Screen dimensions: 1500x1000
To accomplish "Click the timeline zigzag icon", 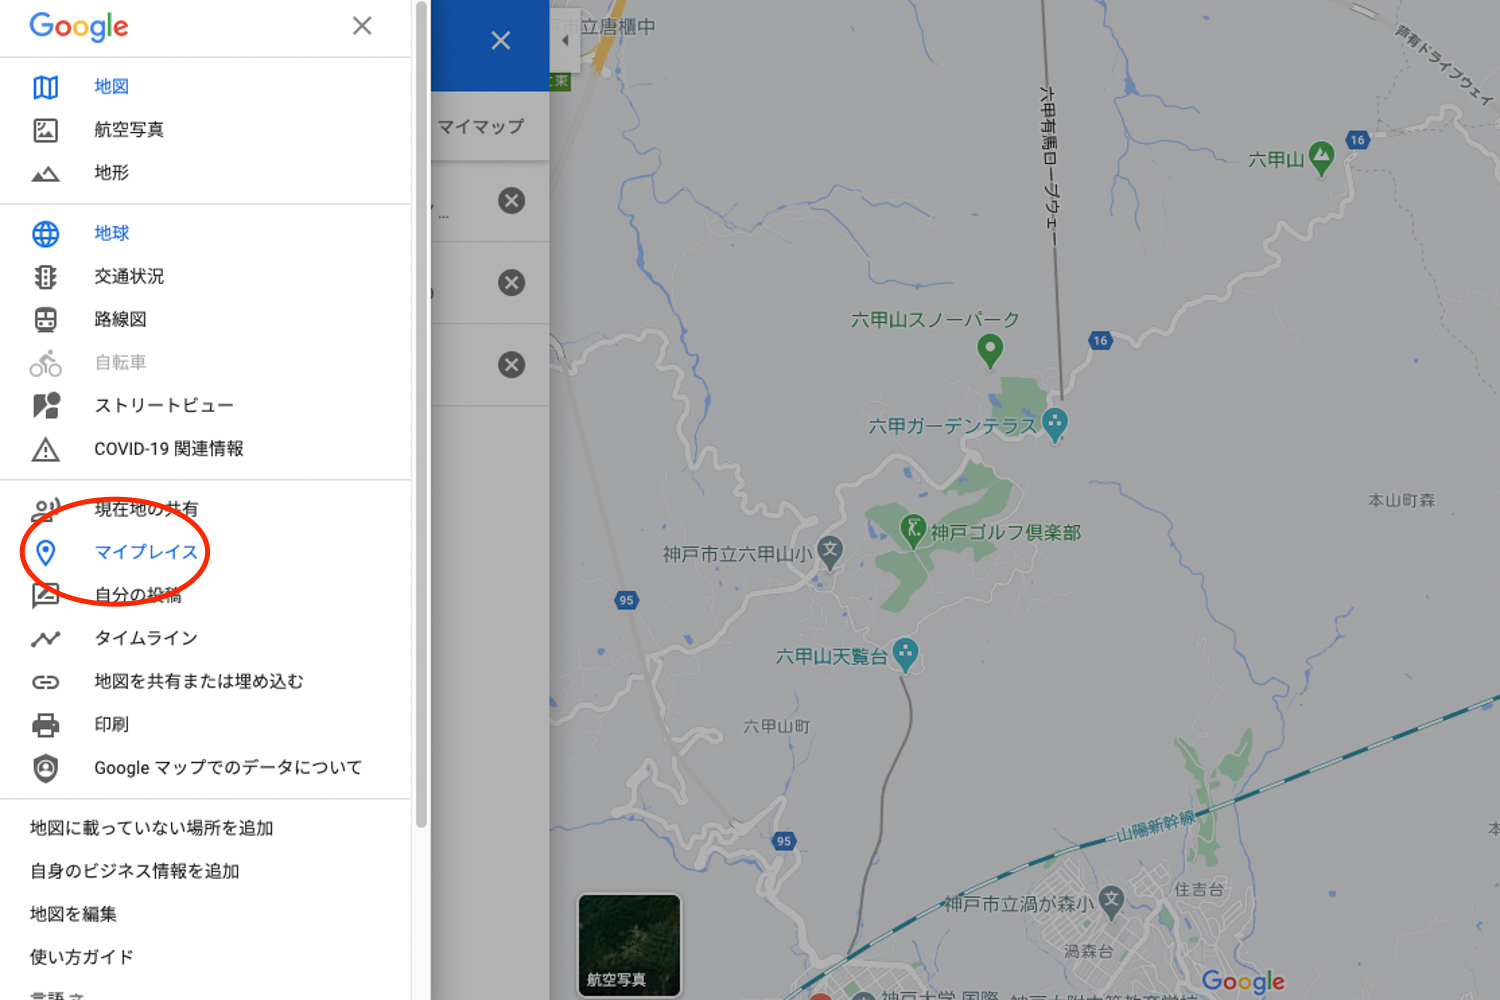I will pos(45,639).
